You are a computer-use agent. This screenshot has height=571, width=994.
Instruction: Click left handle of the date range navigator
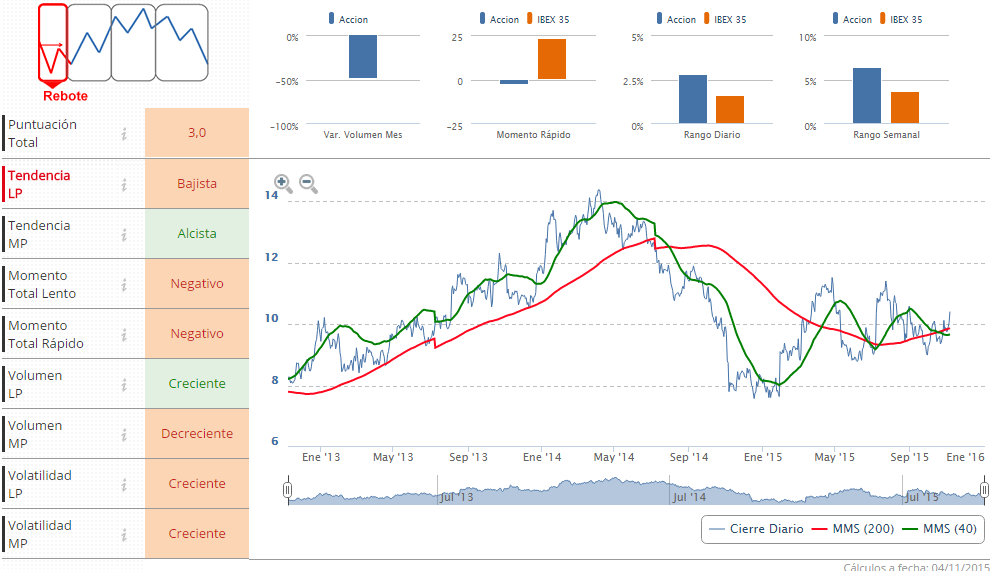287,490
